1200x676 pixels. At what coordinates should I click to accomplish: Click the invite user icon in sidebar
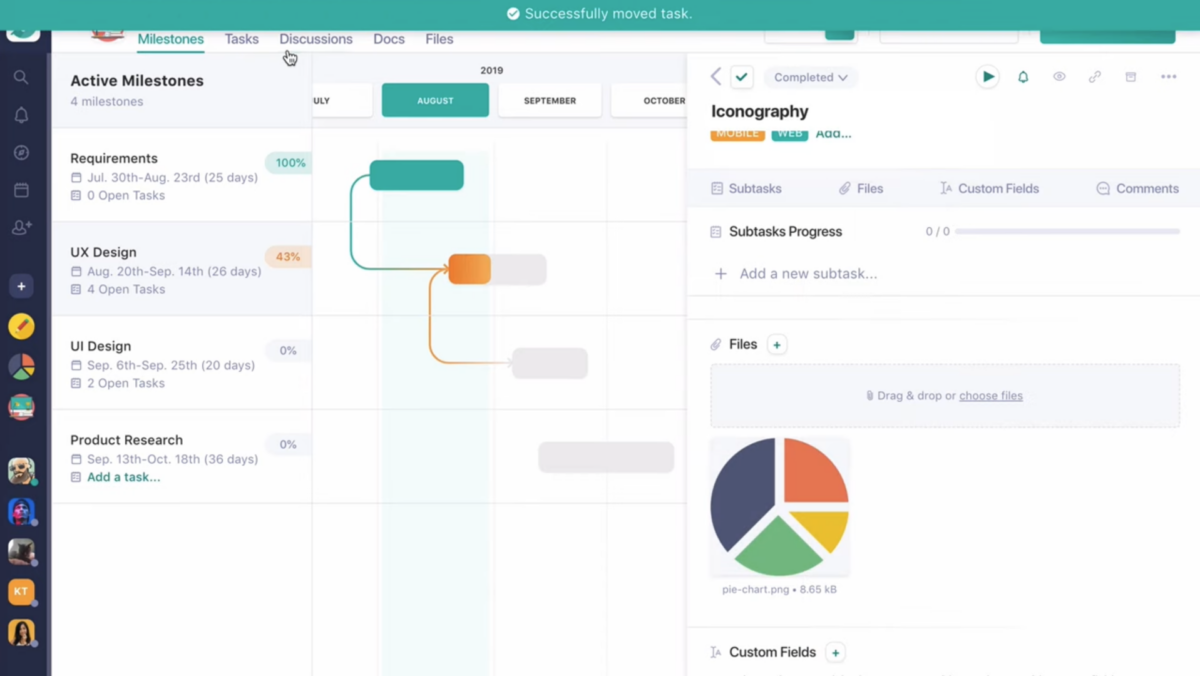pos(21,227)
